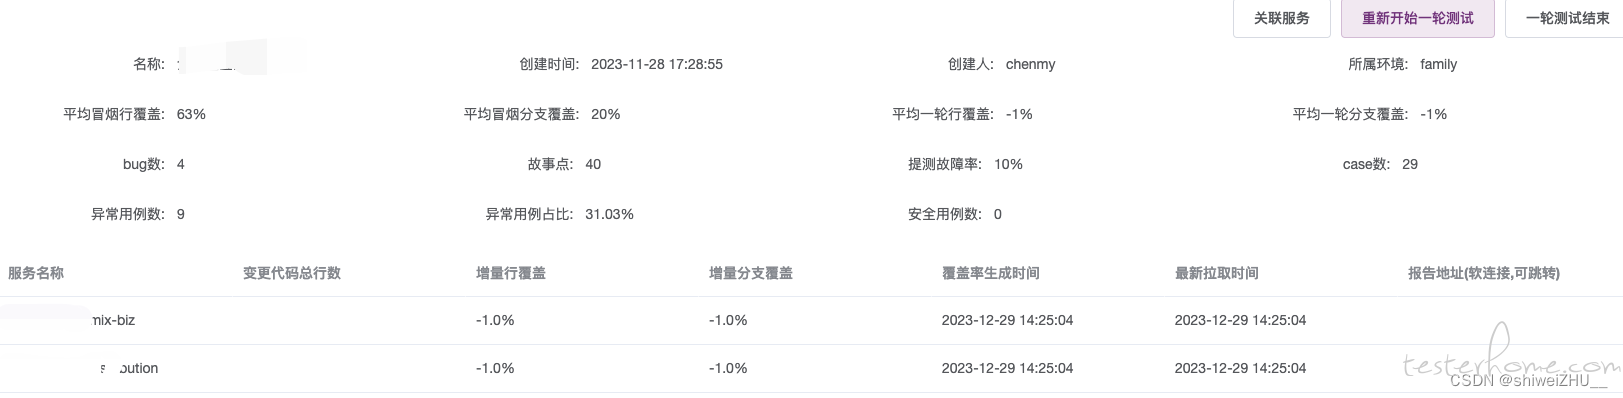
Task: Select the service row ending in bution
Action: click(811, 368)
